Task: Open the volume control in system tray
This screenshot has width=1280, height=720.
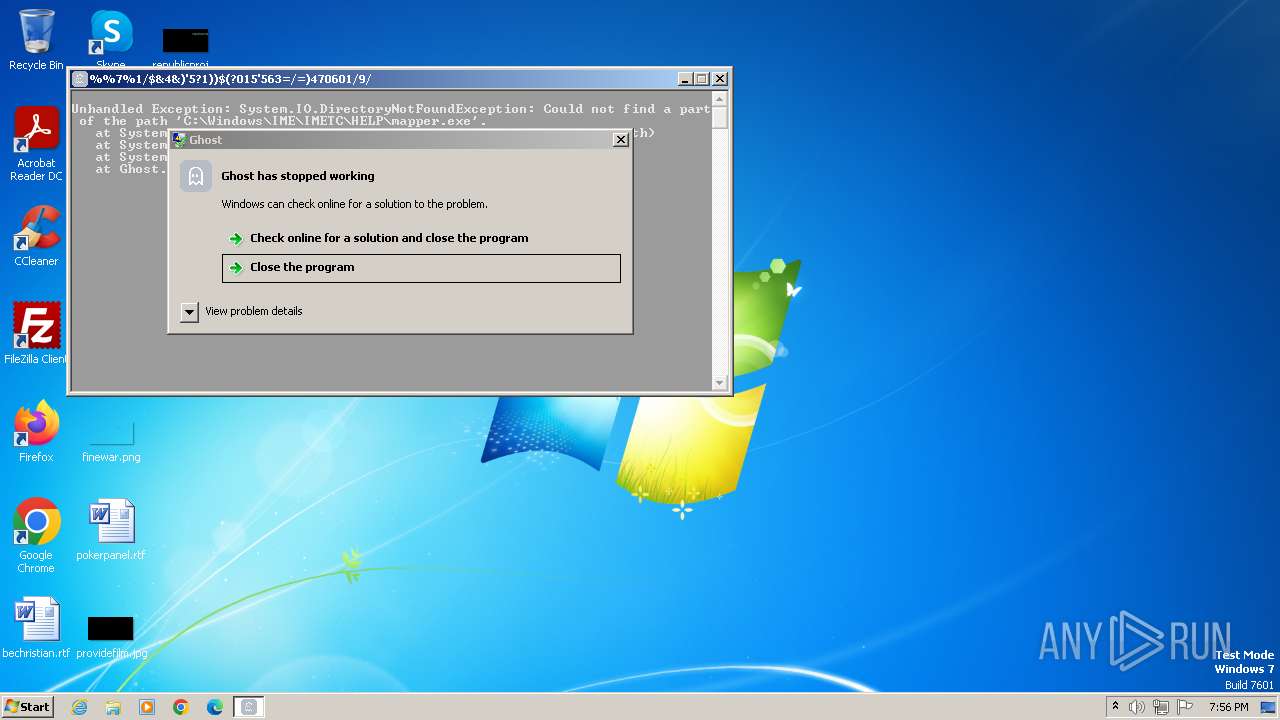Action: click(x=1137, y=707)
